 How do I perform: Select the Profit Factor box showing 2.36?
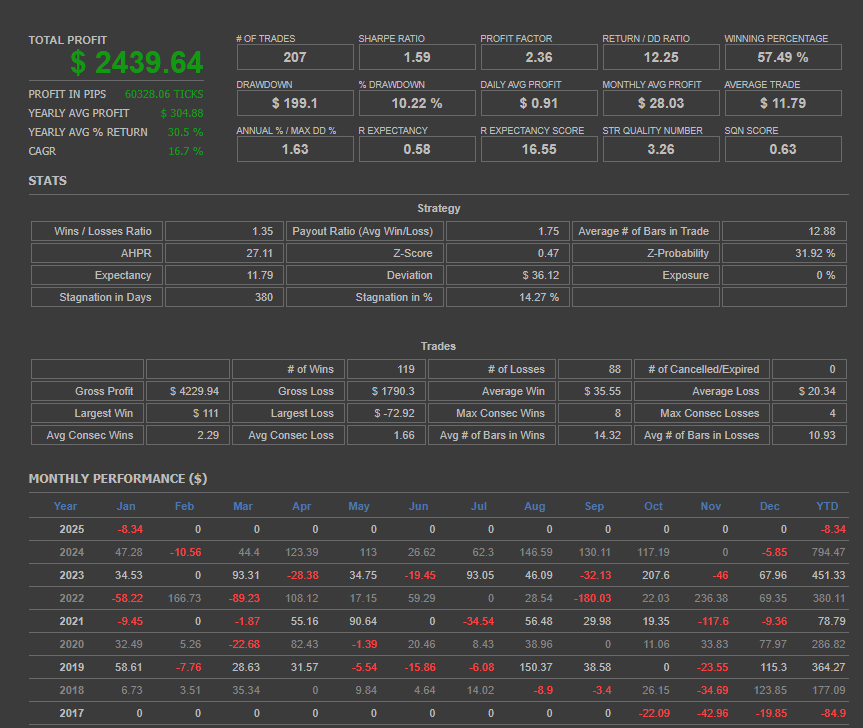click(x=539, y=57)
